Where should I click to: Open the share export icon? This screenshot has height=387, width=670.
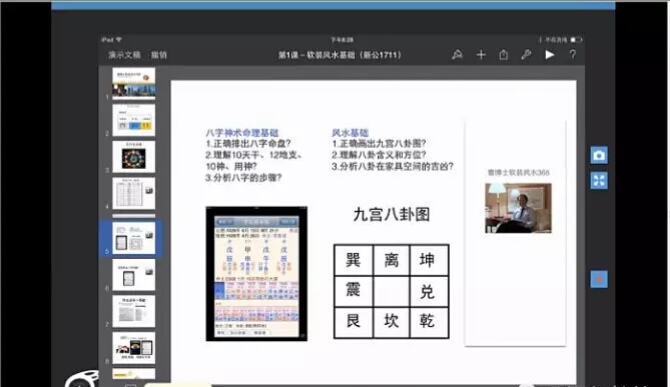(504, 55)
